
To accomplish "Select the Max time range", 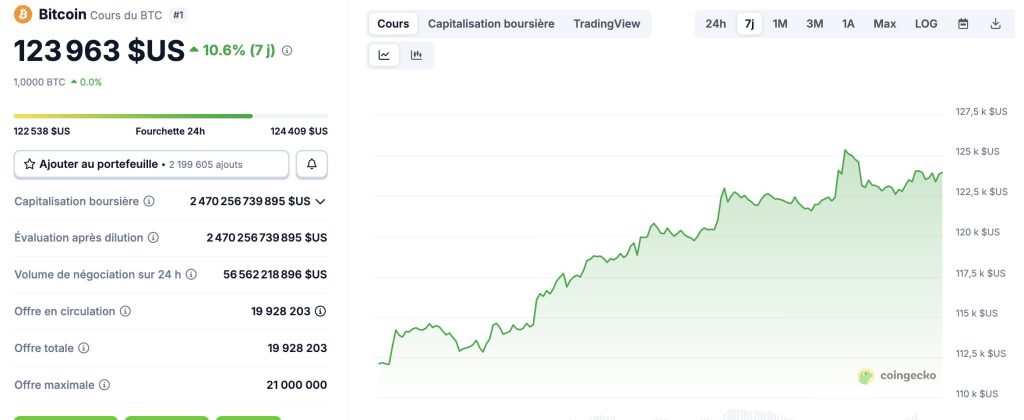I will pyautogui.click(x=884, y=23).
